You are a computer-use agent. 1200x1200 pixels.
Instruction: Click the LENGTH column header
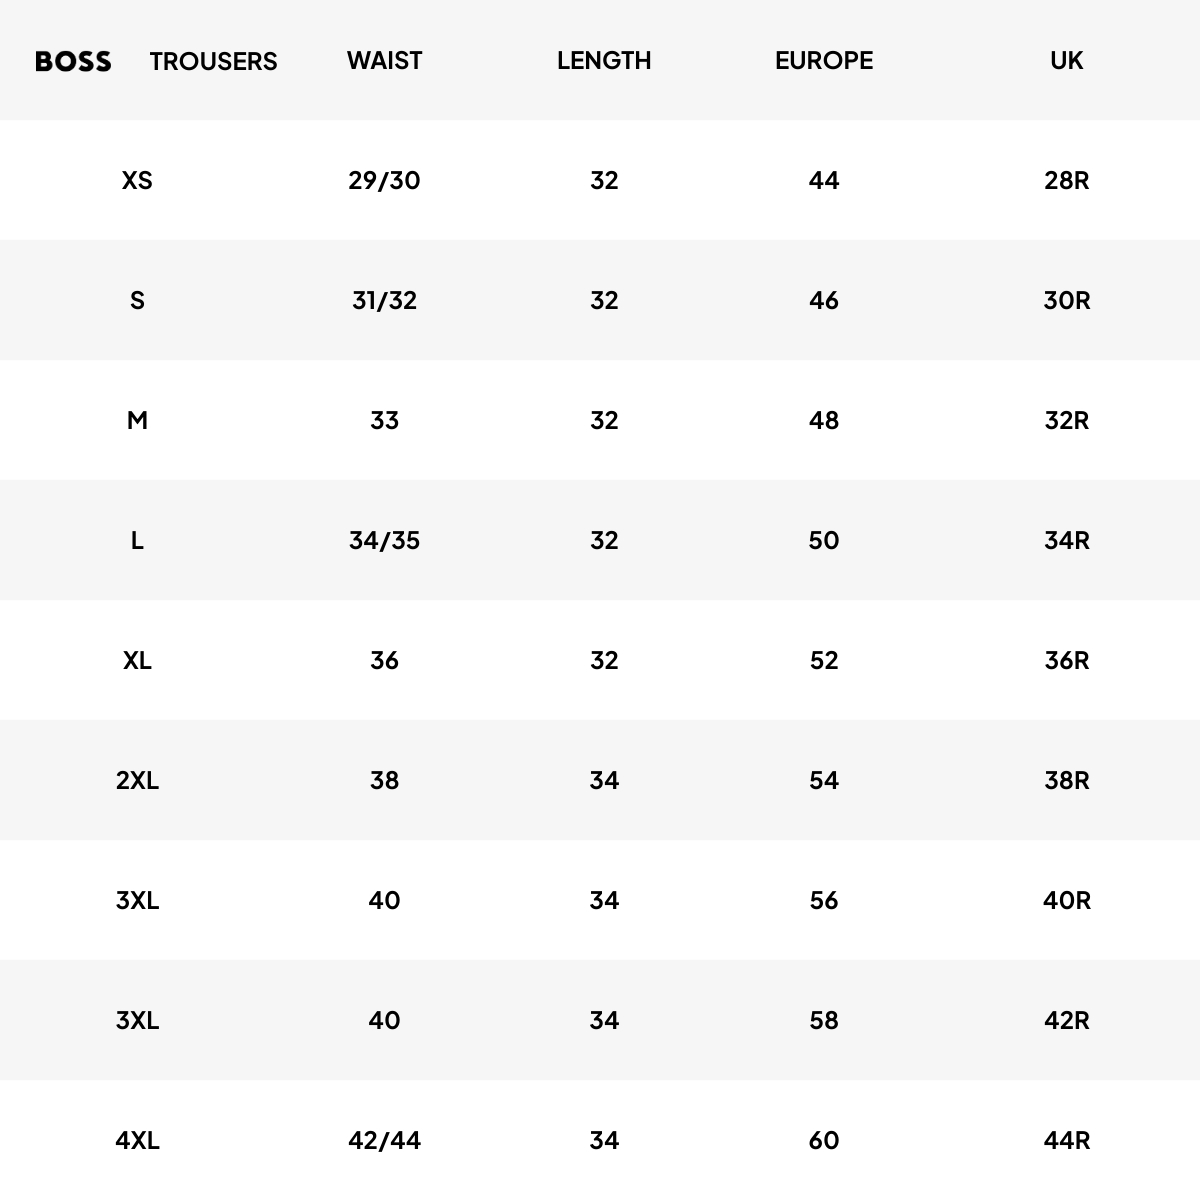[604, 61]
